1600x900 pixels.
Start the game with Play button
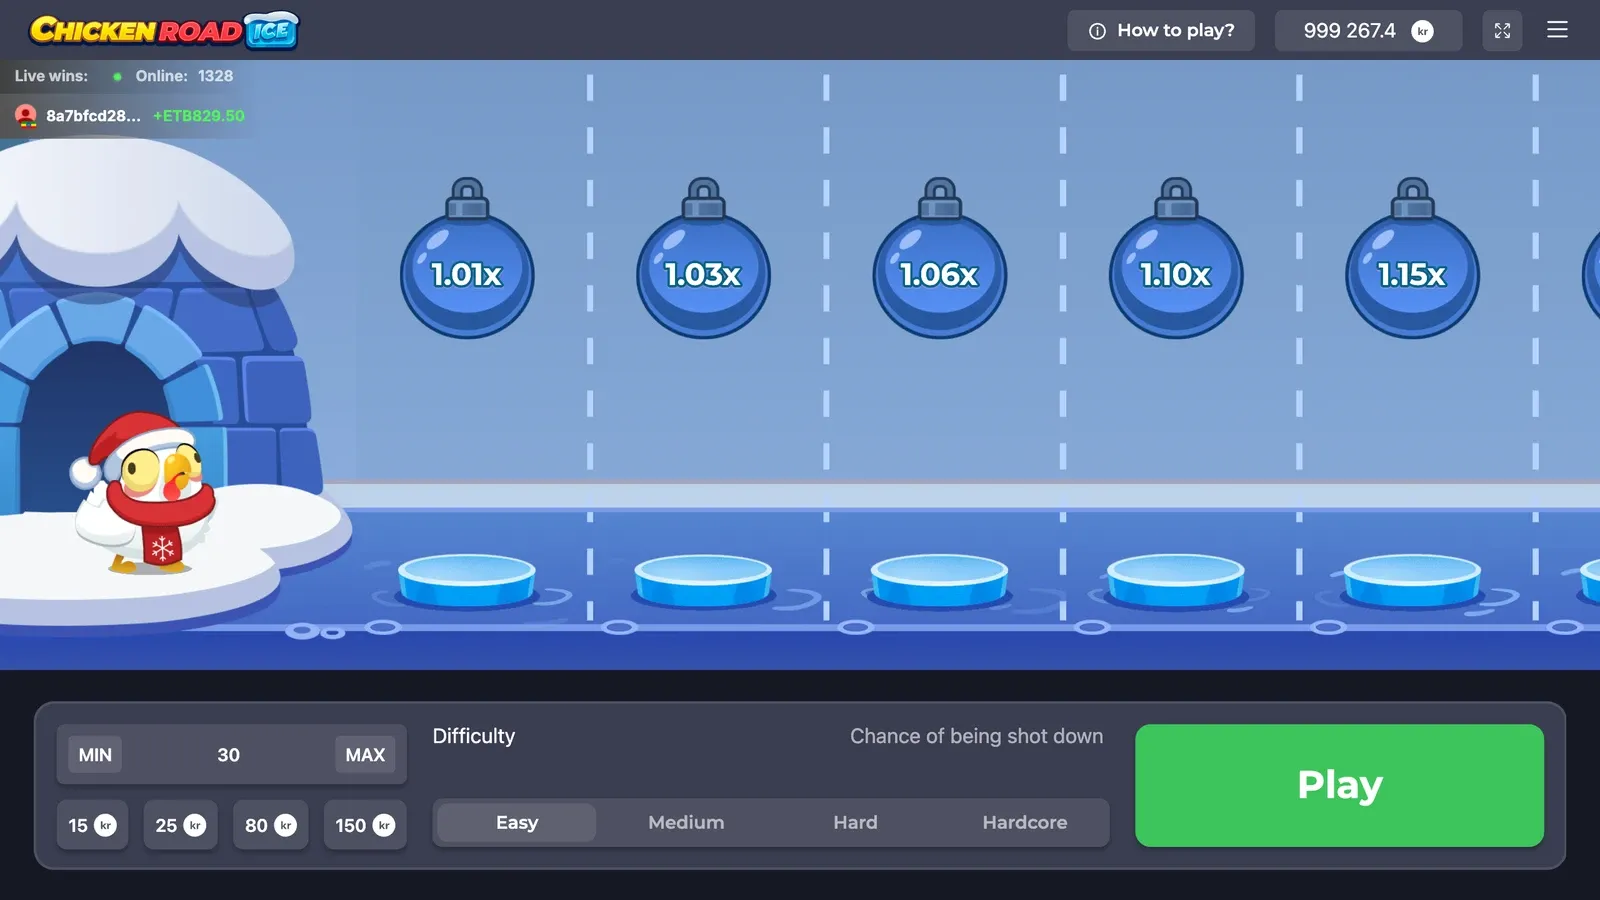(1339, 786)
